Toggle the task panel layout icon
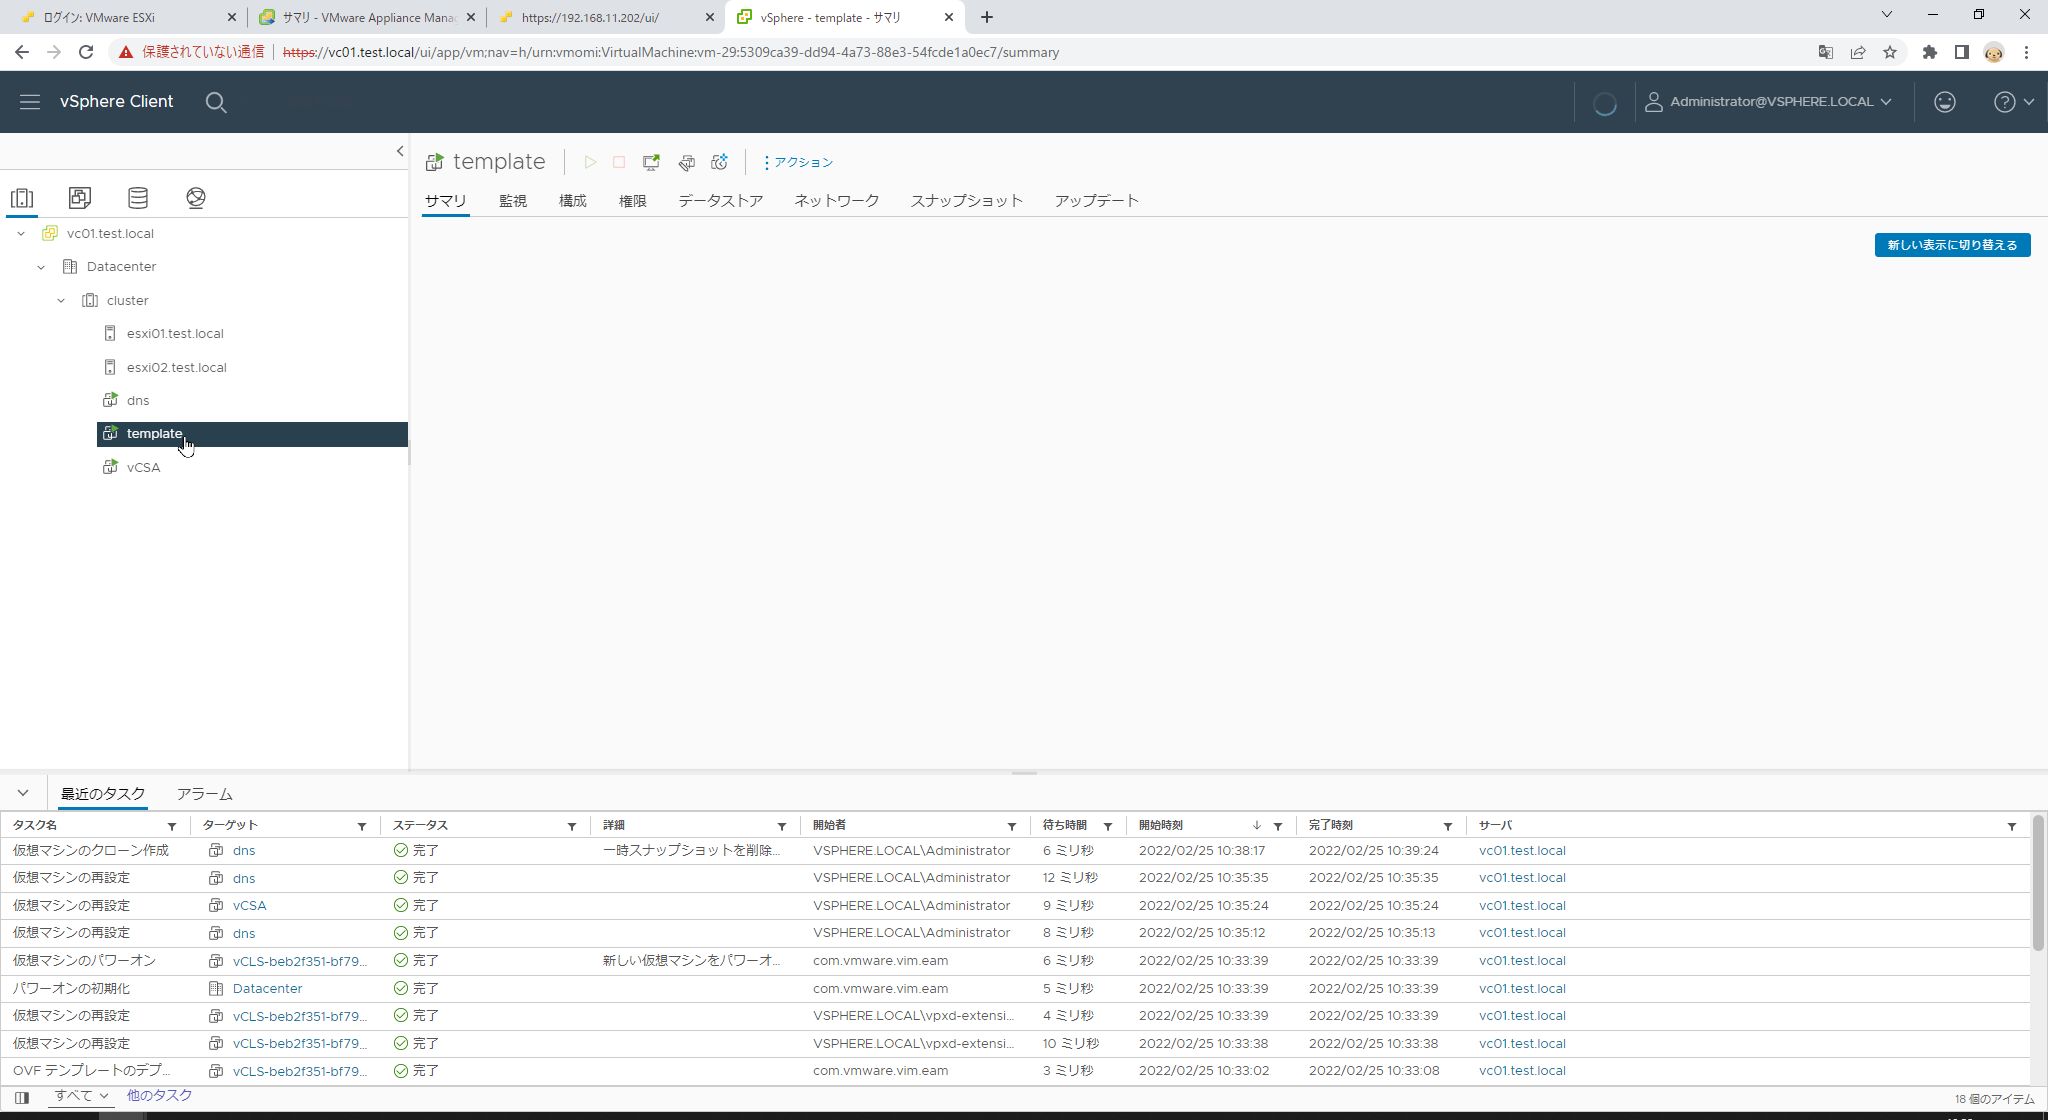Image resolution: width=2048 pixels, height=1120 pixels. 22,1097
